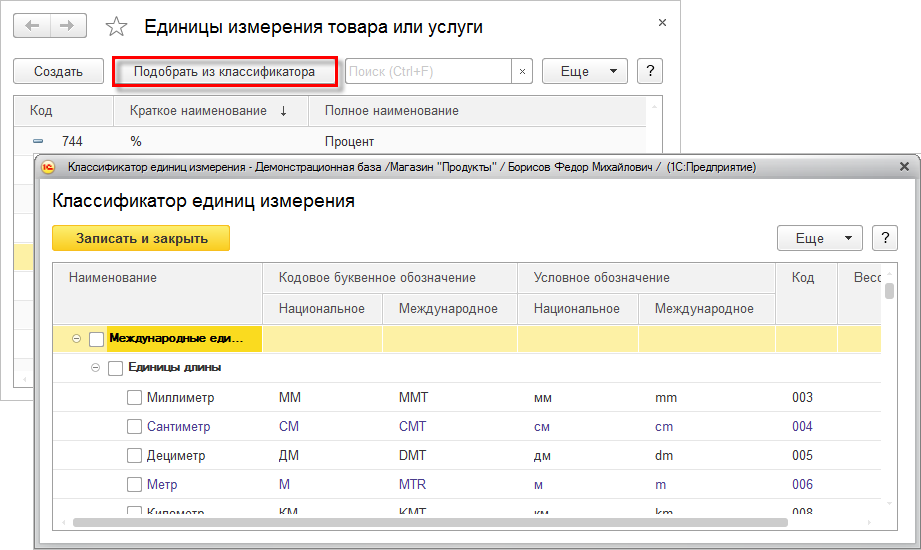The height and width of the screenshot is (550, 921).
Task: Click the Подобрать из классификатора button
Action: 224,72
